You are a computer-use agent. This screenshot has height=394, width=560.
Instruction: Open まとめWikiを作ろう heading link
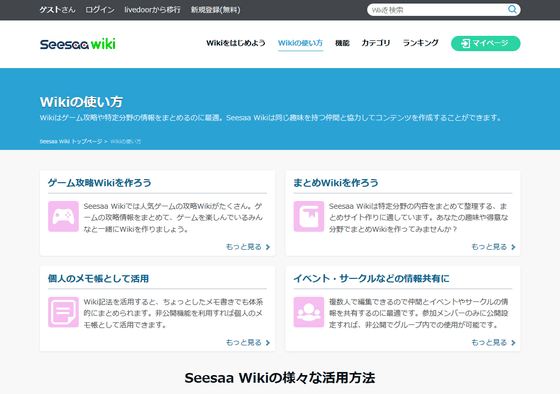pyautogui.click(x=336, y=183)
